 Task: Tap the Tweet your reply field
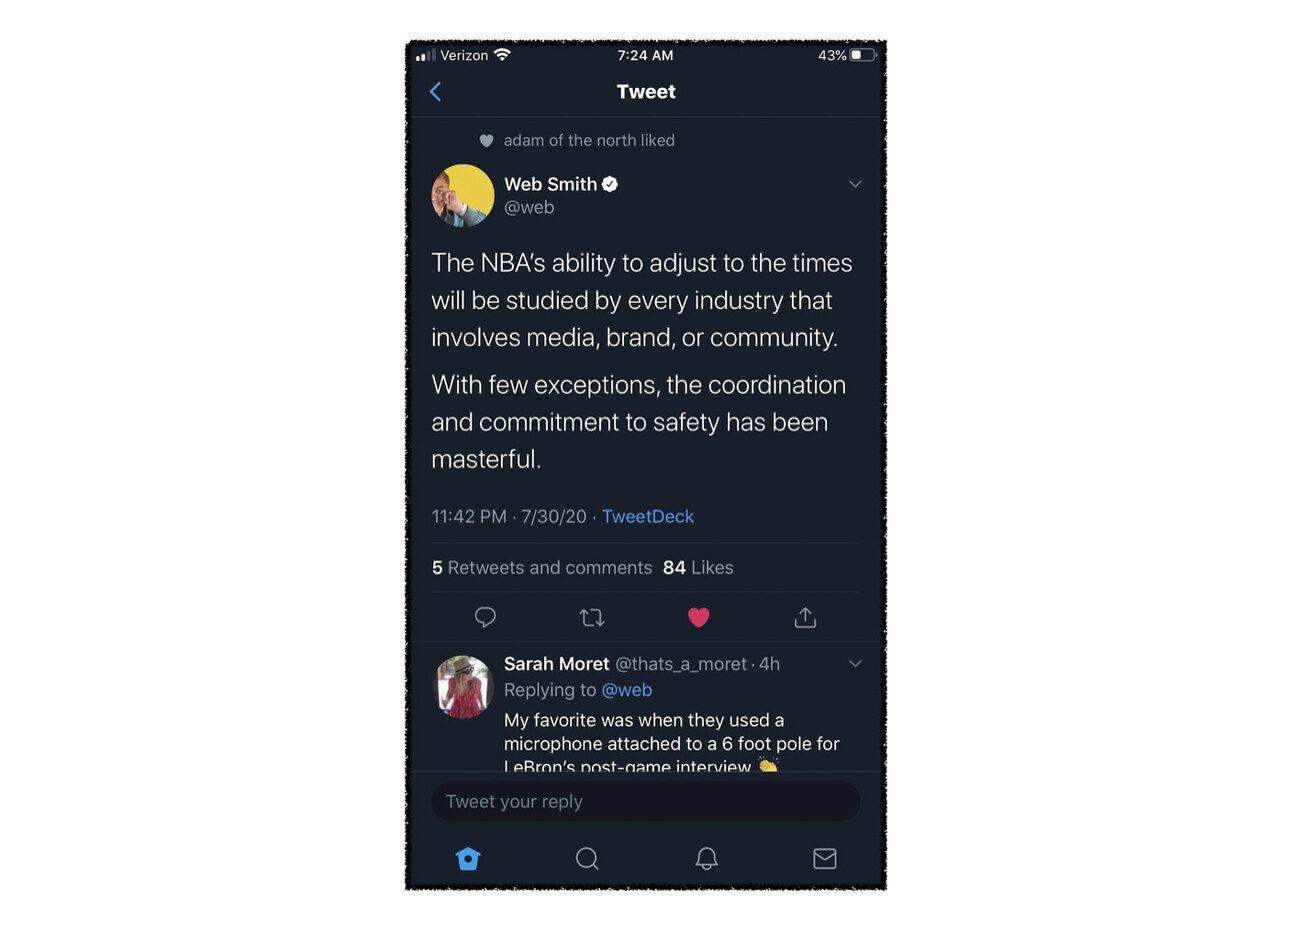(645, 801)
